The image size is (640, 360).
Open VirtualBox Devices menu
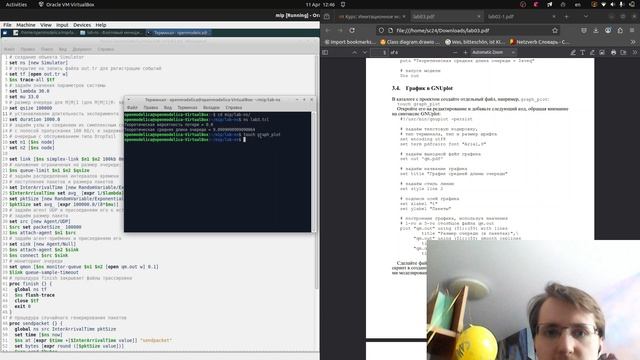tap(82, 25)
